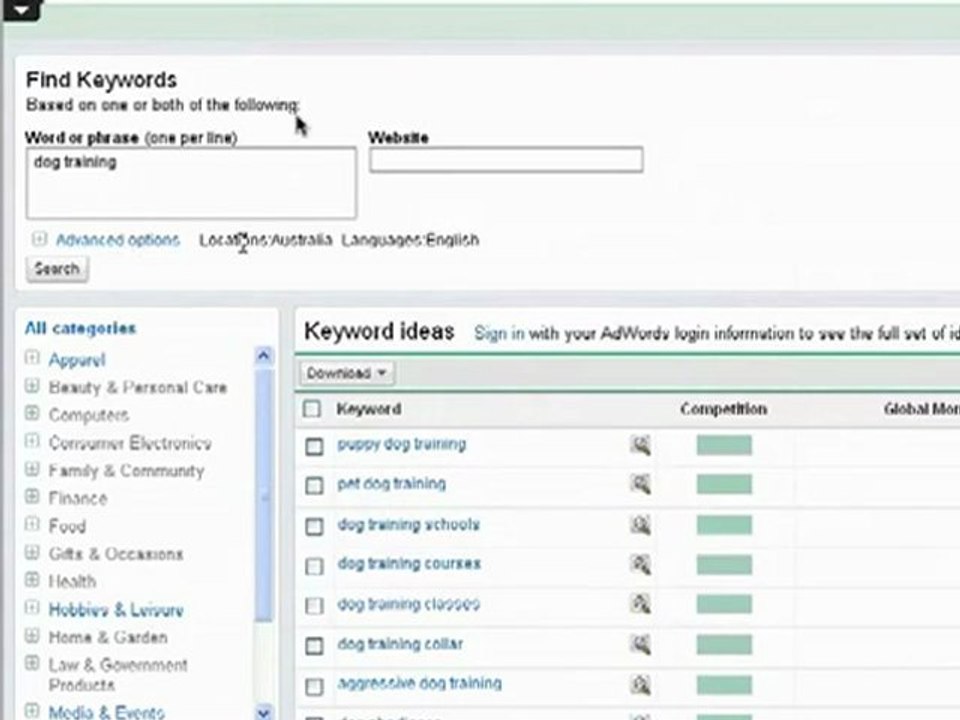Viewport: 960px width, 720px height.
Task: Click magnifier icon beside dog training classes
Action: [640, 604]
